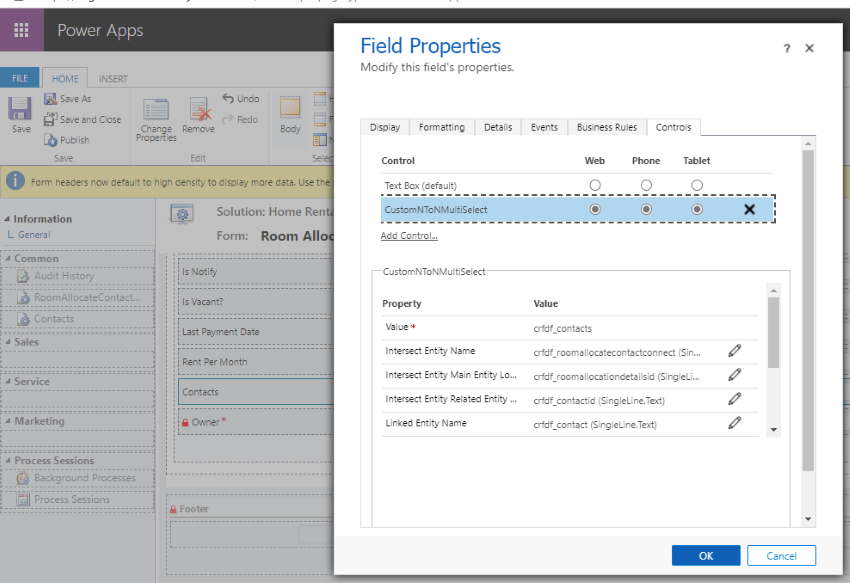Collapse the Common section
This screenshot has height=583, width=850.
point(8,259)
